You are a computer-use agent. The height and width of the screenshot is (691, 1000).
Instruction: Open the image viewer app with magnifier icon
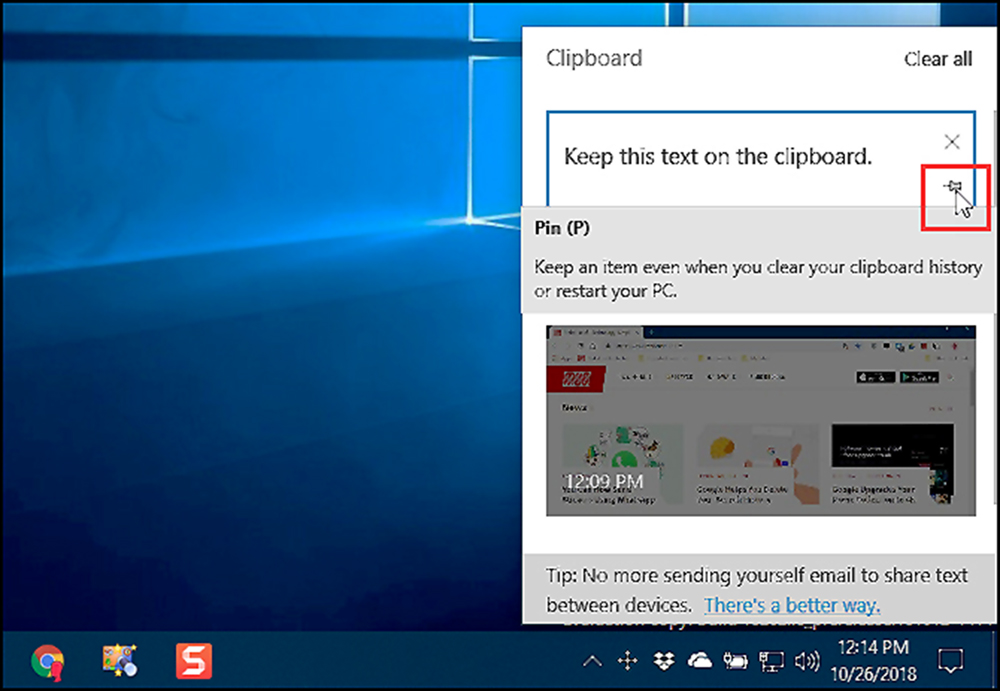pos(119,661)
